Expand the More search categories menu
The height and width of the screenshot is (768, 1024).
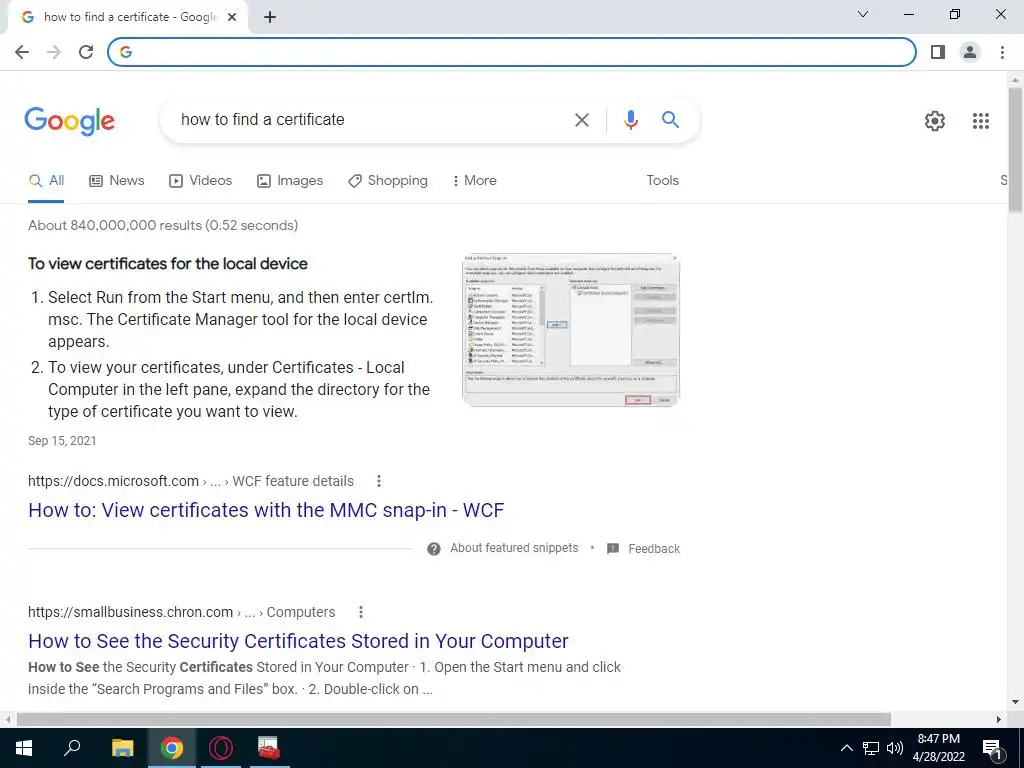pos(474,181)
